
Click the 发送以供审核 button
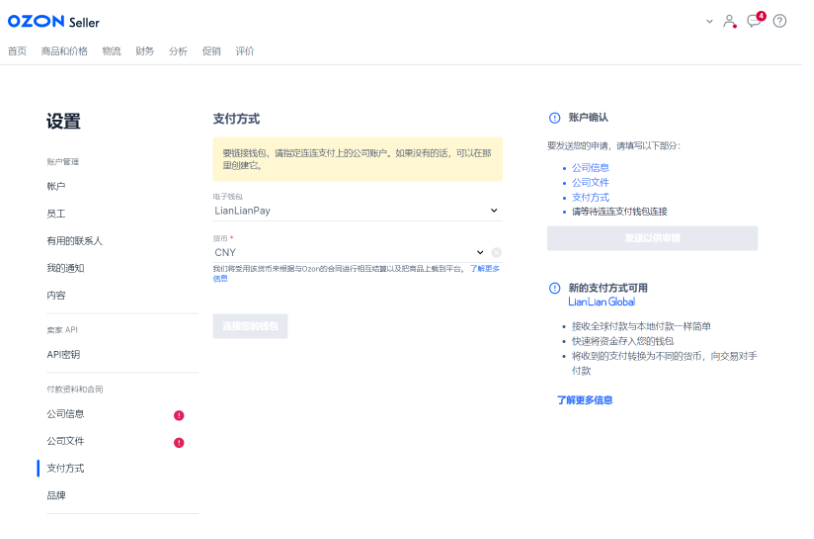click(653, 238)
